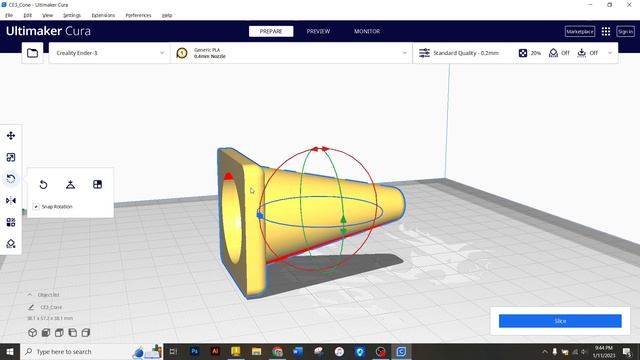Open Word from the taskbar
The height and width of the screenshot is (360, 640).
298,351
